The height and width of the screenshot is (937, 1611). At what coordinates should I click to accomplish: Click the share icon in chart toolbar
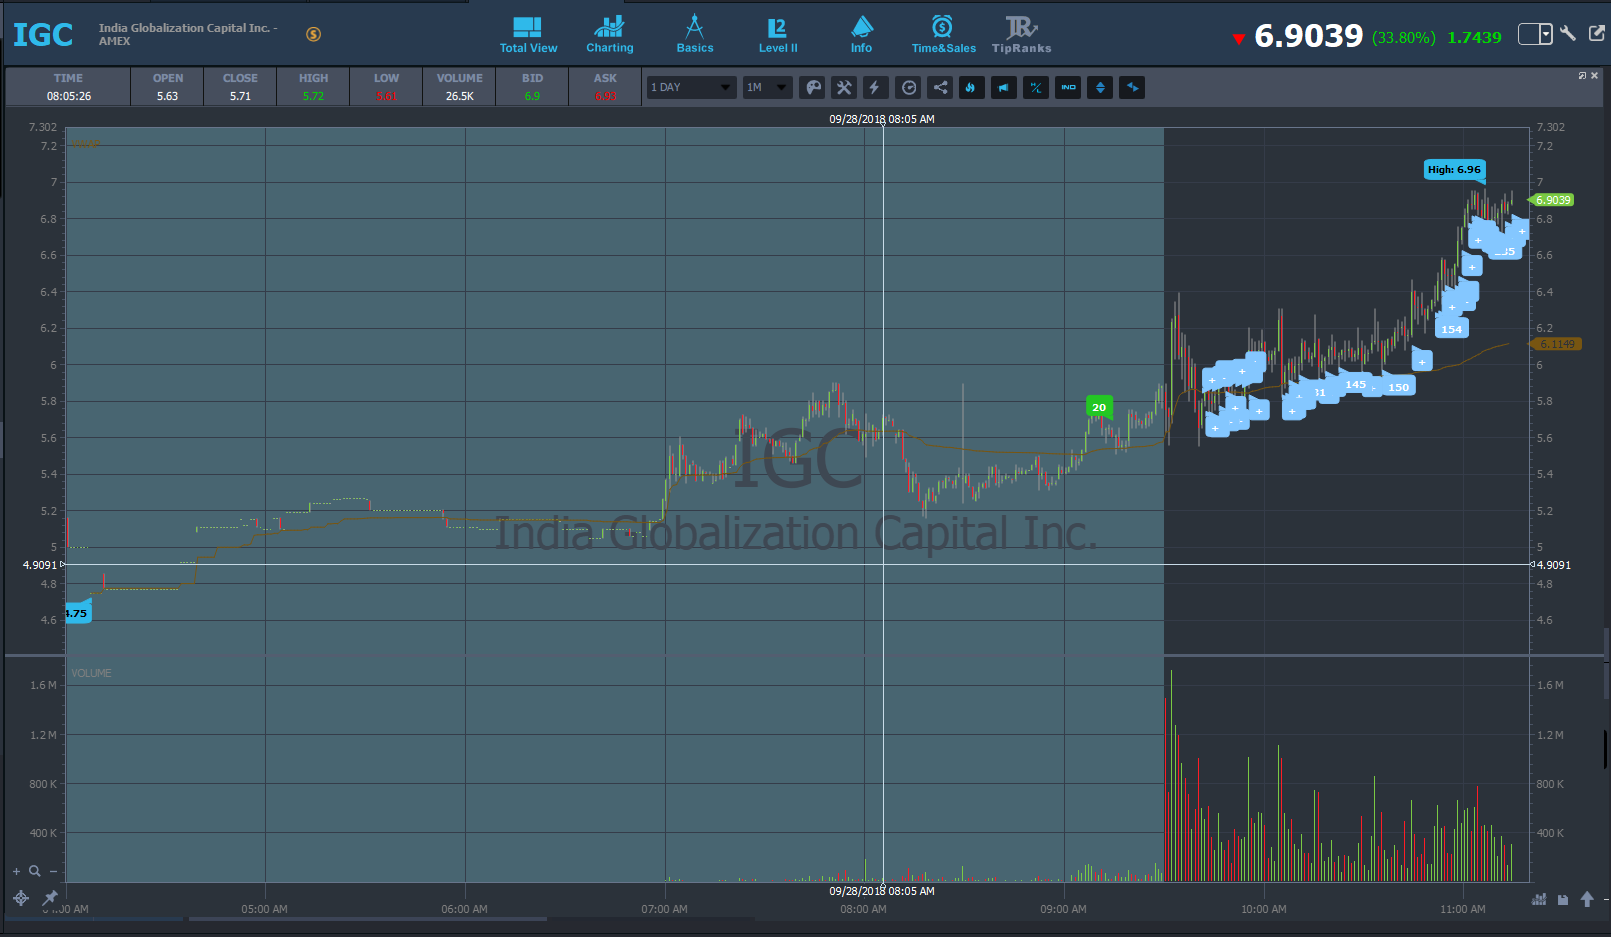click(x=940, y=88)
